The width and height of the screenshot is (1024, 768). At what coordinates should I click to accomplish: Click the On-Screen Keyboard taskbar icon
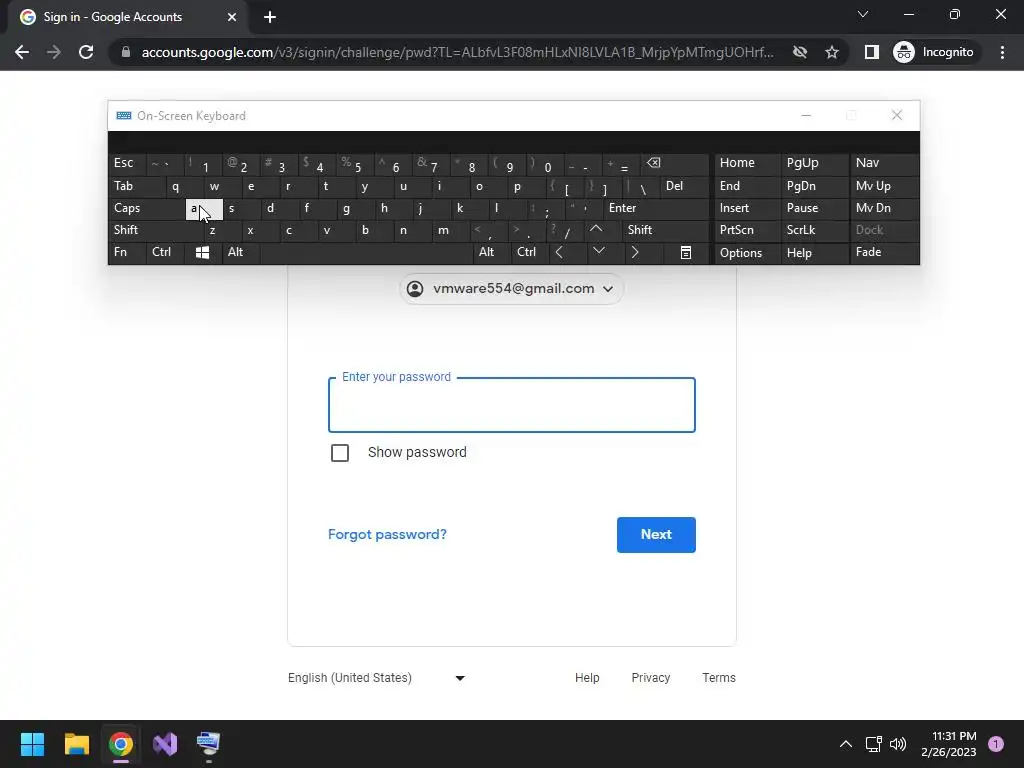(x=209, y=744)
